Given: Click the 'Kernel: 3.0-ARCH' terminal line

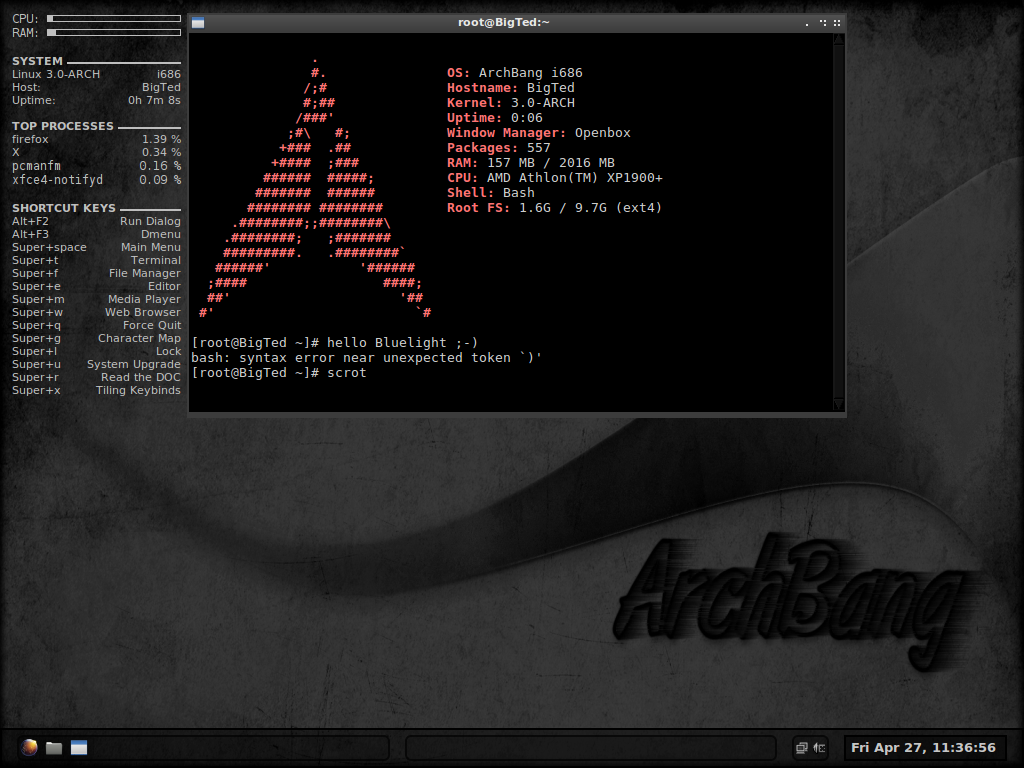Looking at the screenshot, I should click(x=511, y=103).
